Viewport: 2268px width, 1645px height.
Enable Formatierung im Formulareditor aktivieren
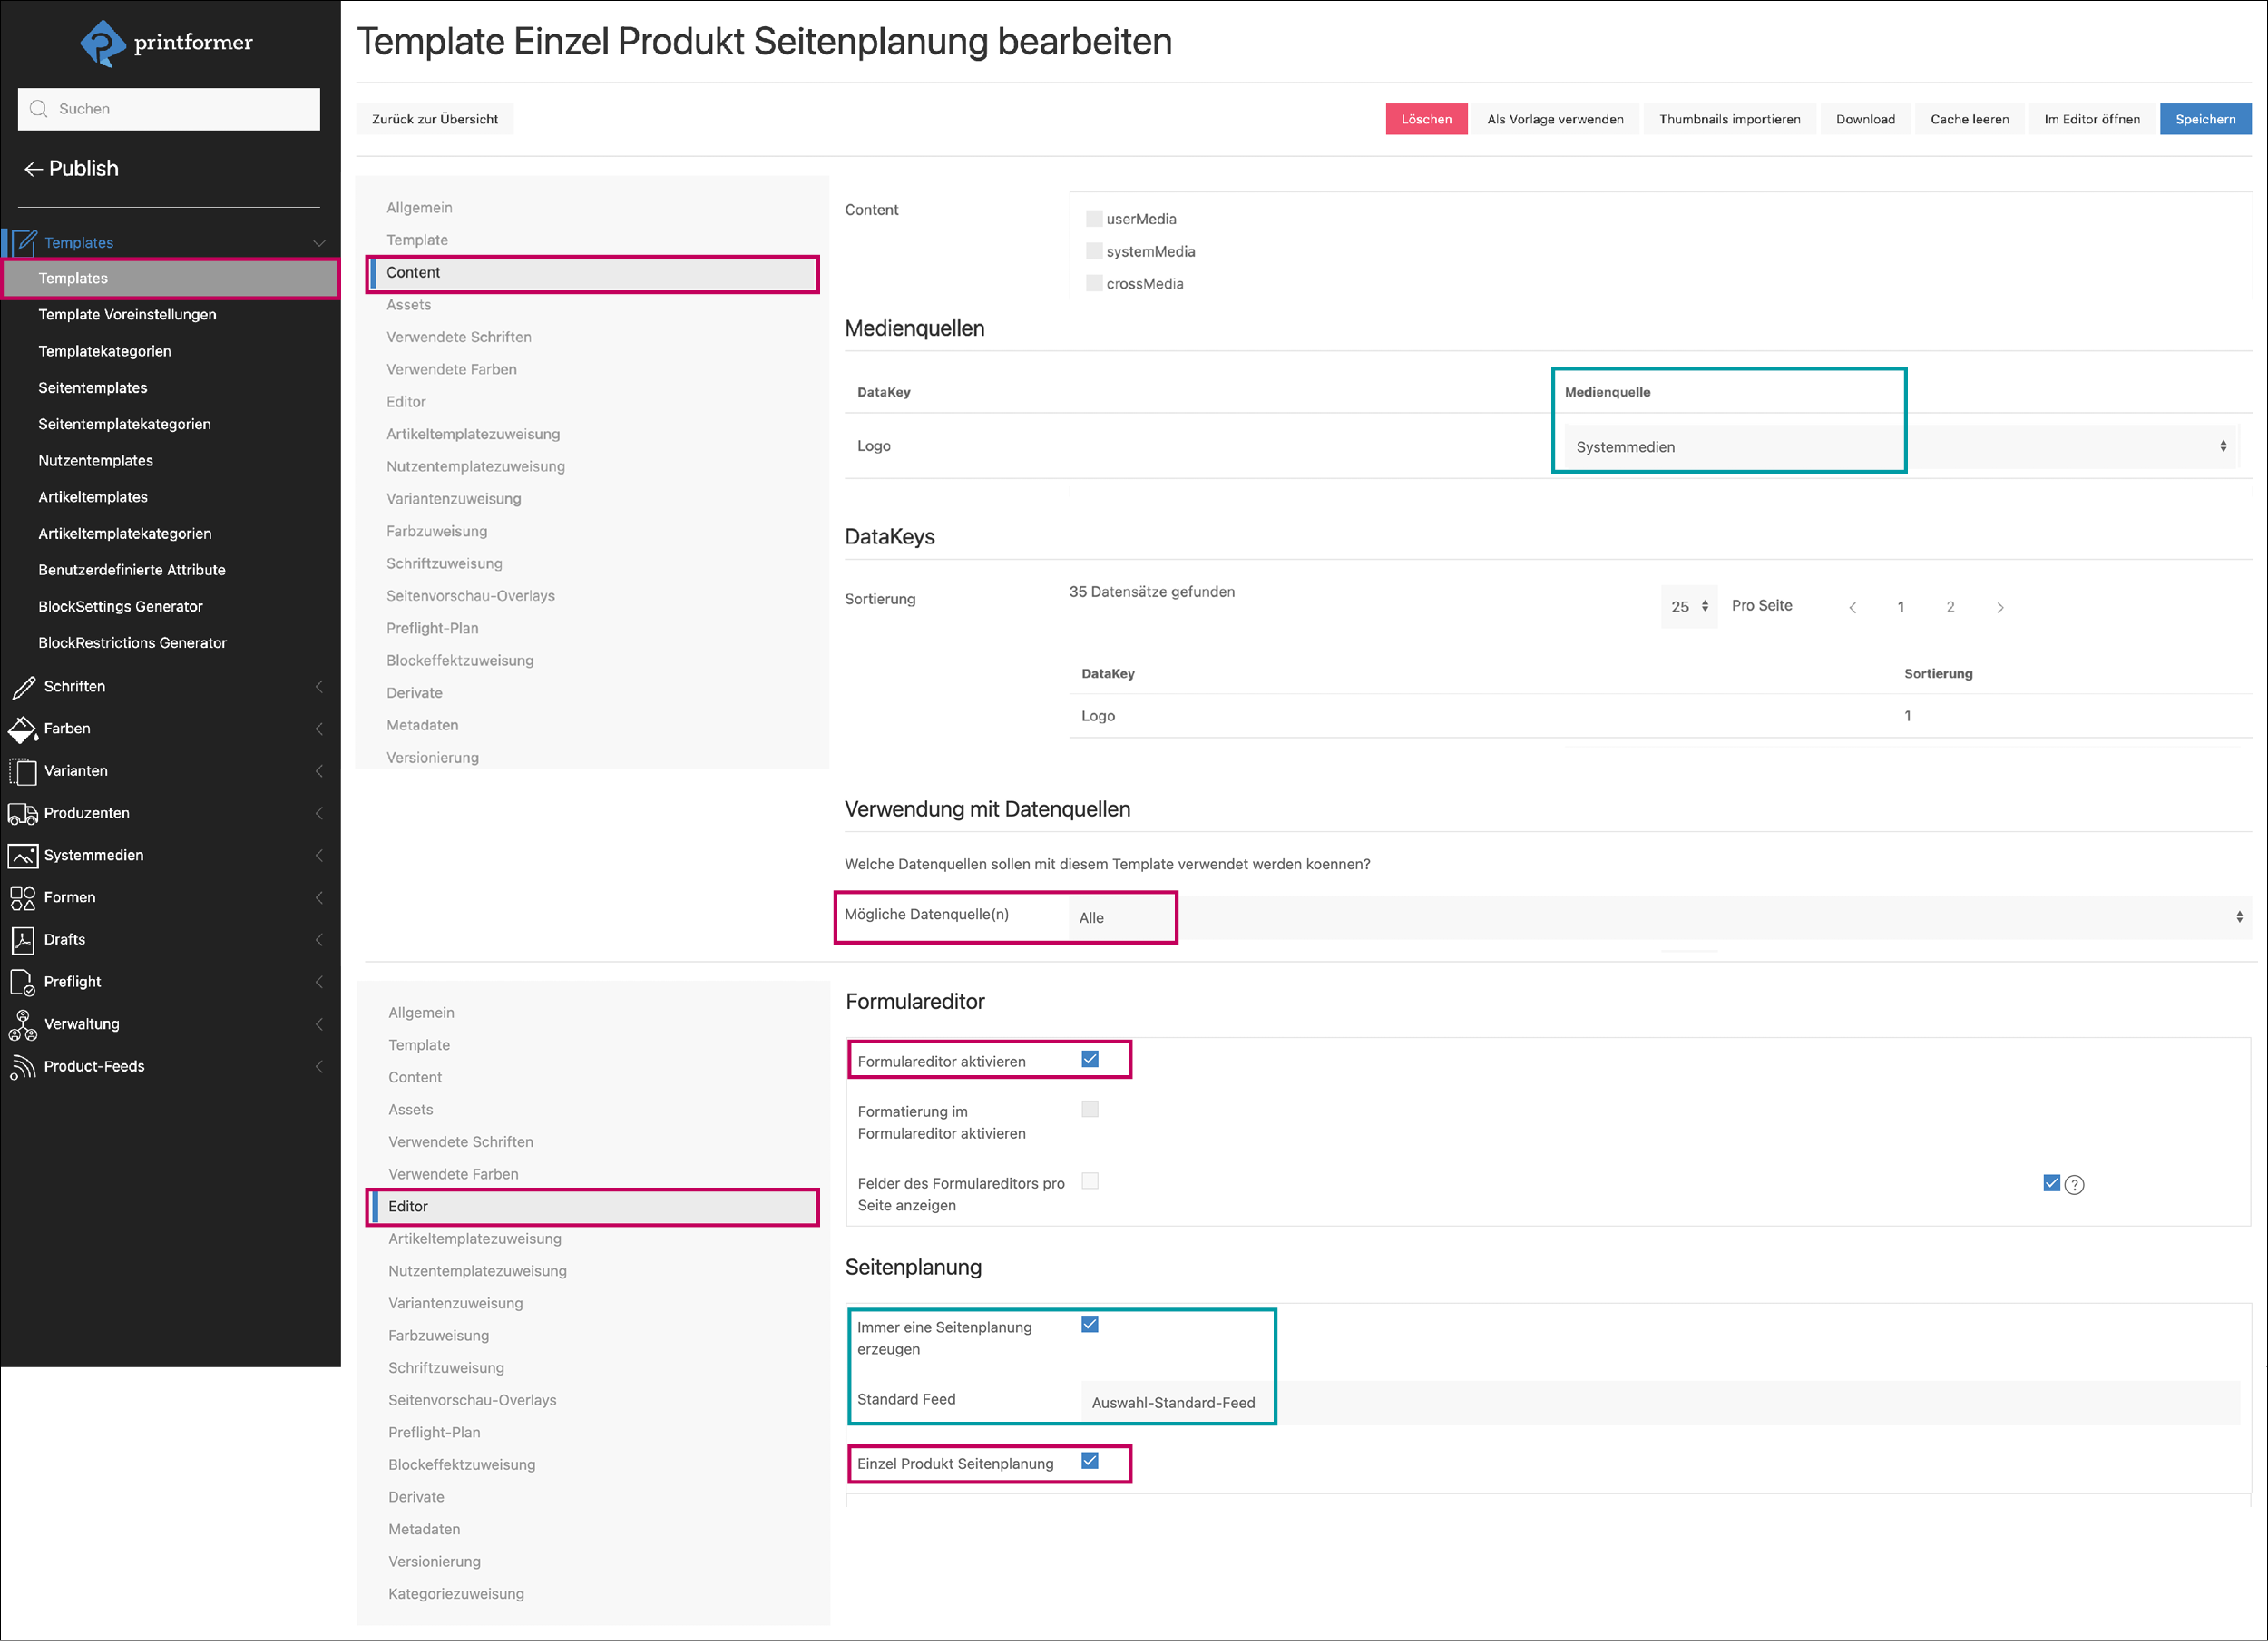pyautogui.click(x=1090, y=1109)
